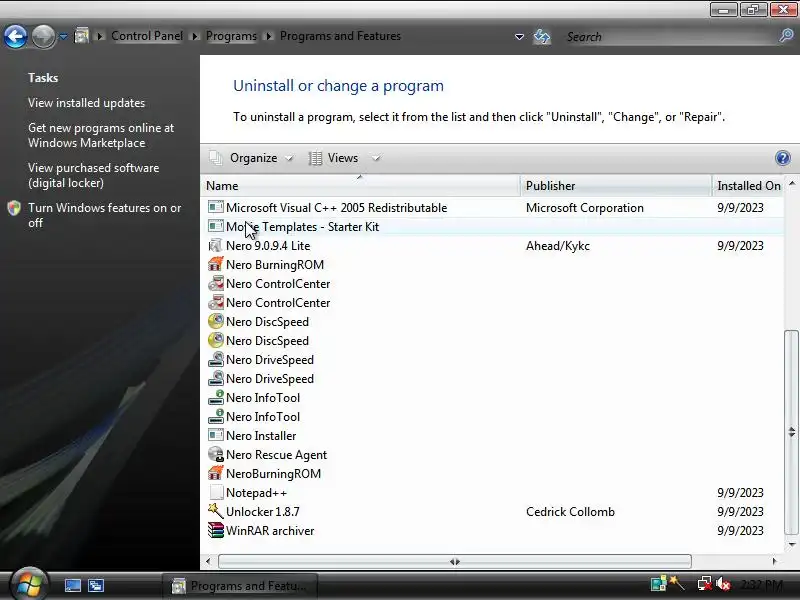
Task: Click the search magnifier icon
Action: click(786, 36)
